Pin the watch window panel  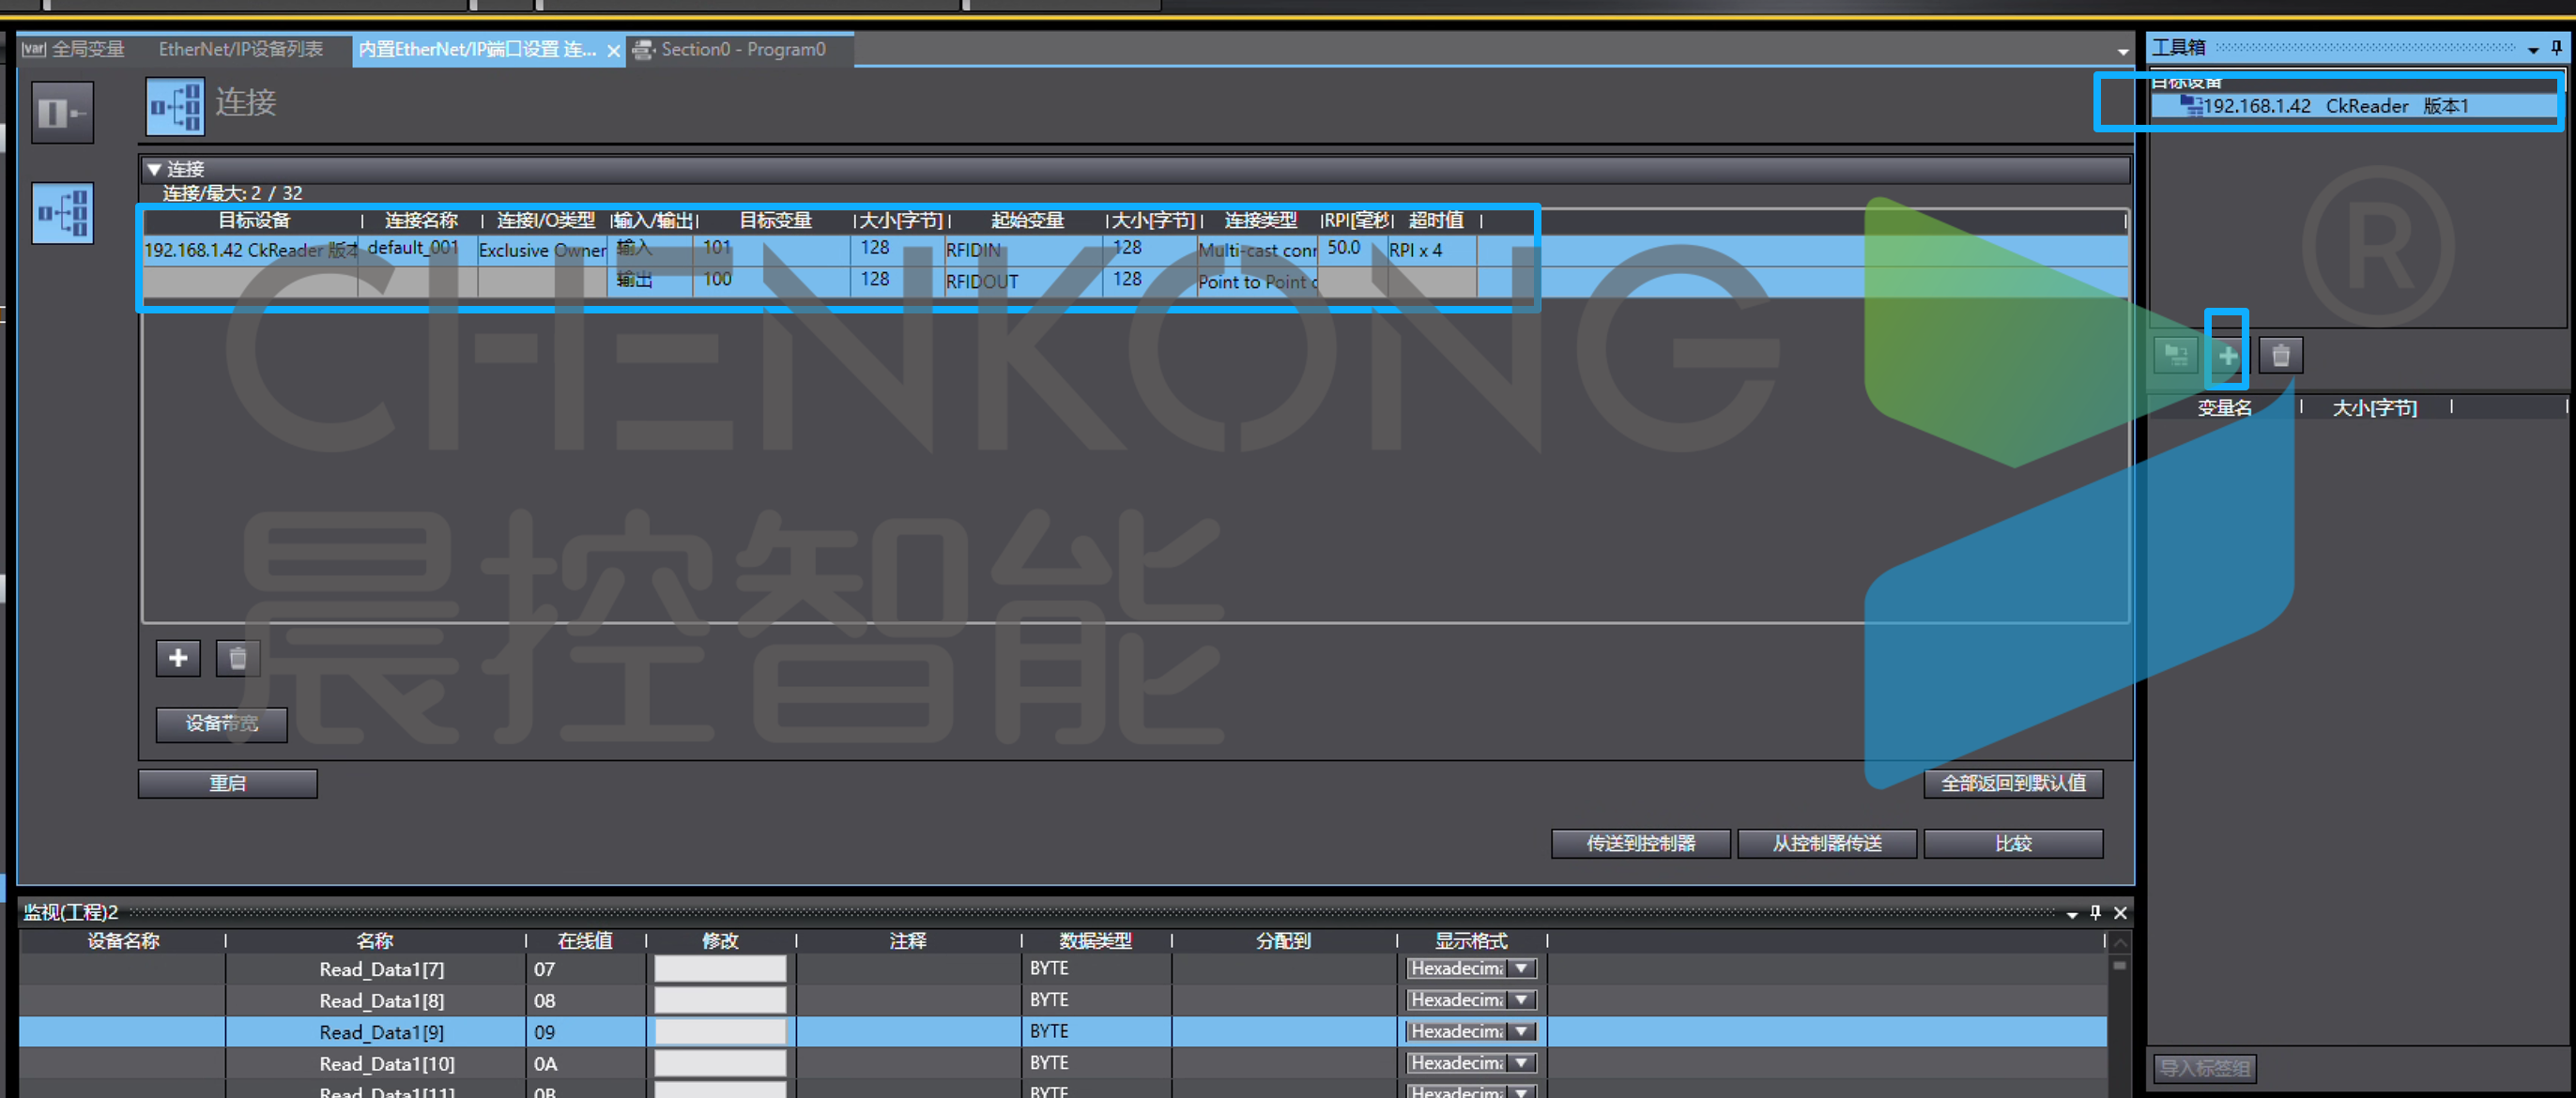pyautogui.click(x=2095, y=912)
